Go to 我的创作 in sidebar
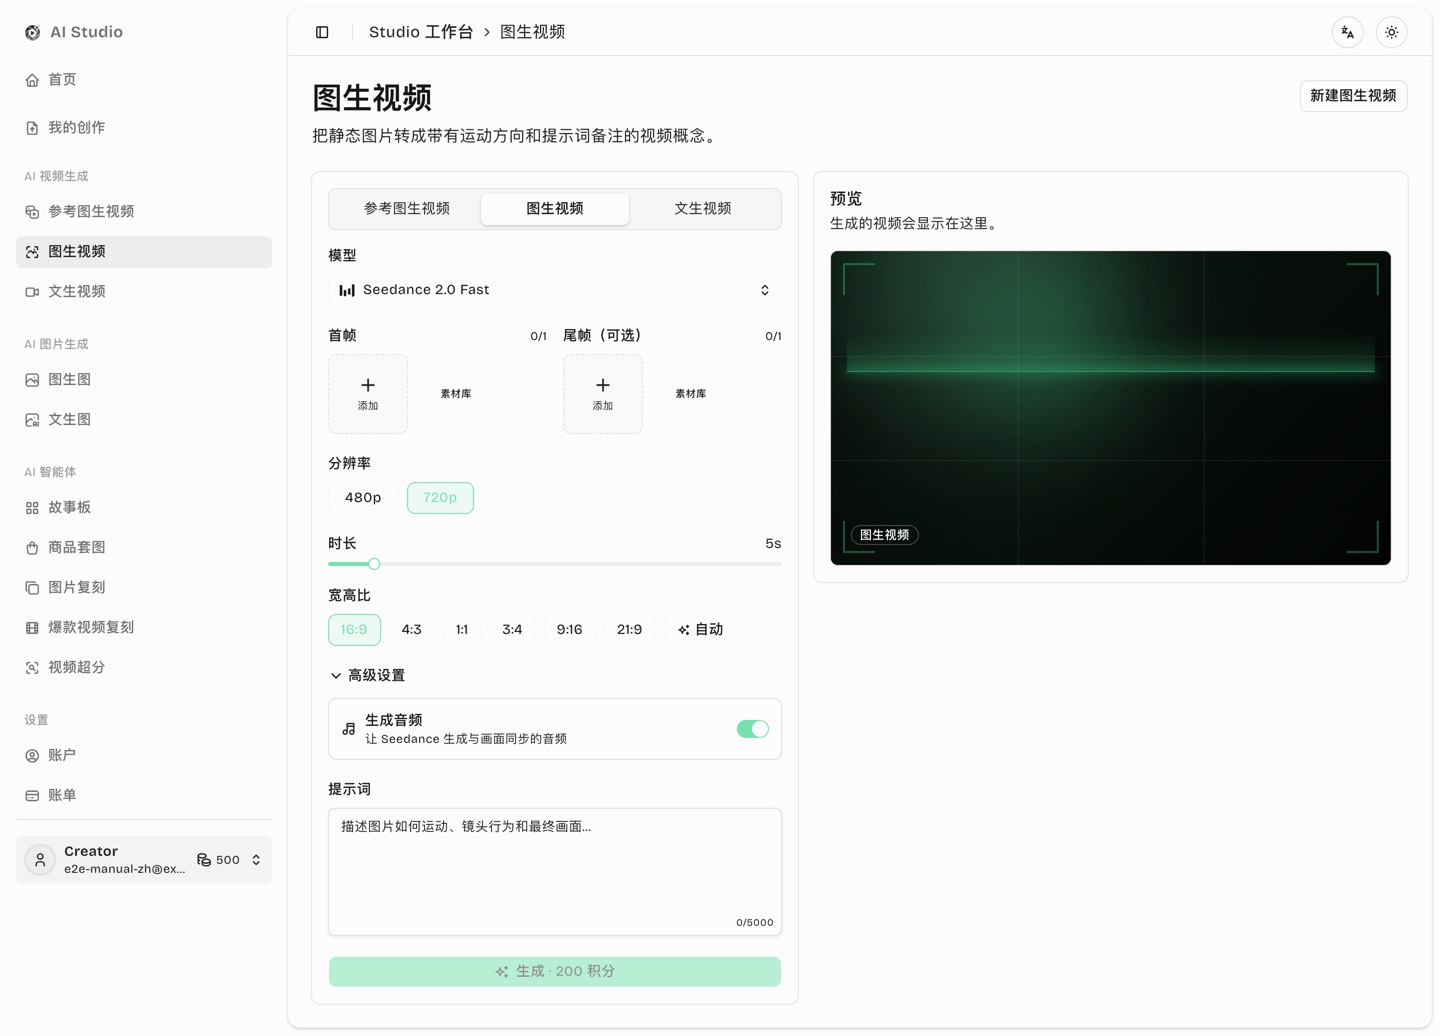The height and width of the screenshot is (1036, 1440). (144, 128)
